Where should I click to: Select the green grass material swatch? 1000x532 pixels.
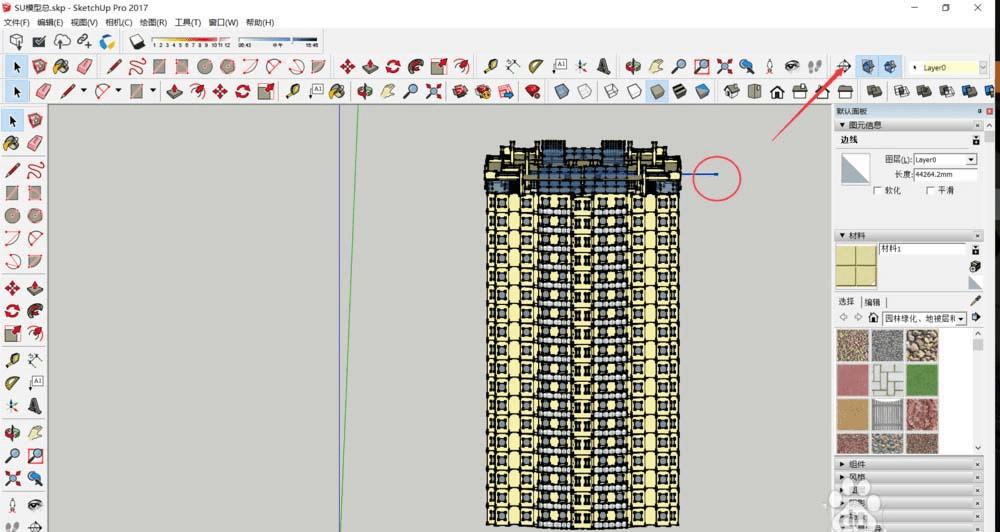tap(922, 380)
